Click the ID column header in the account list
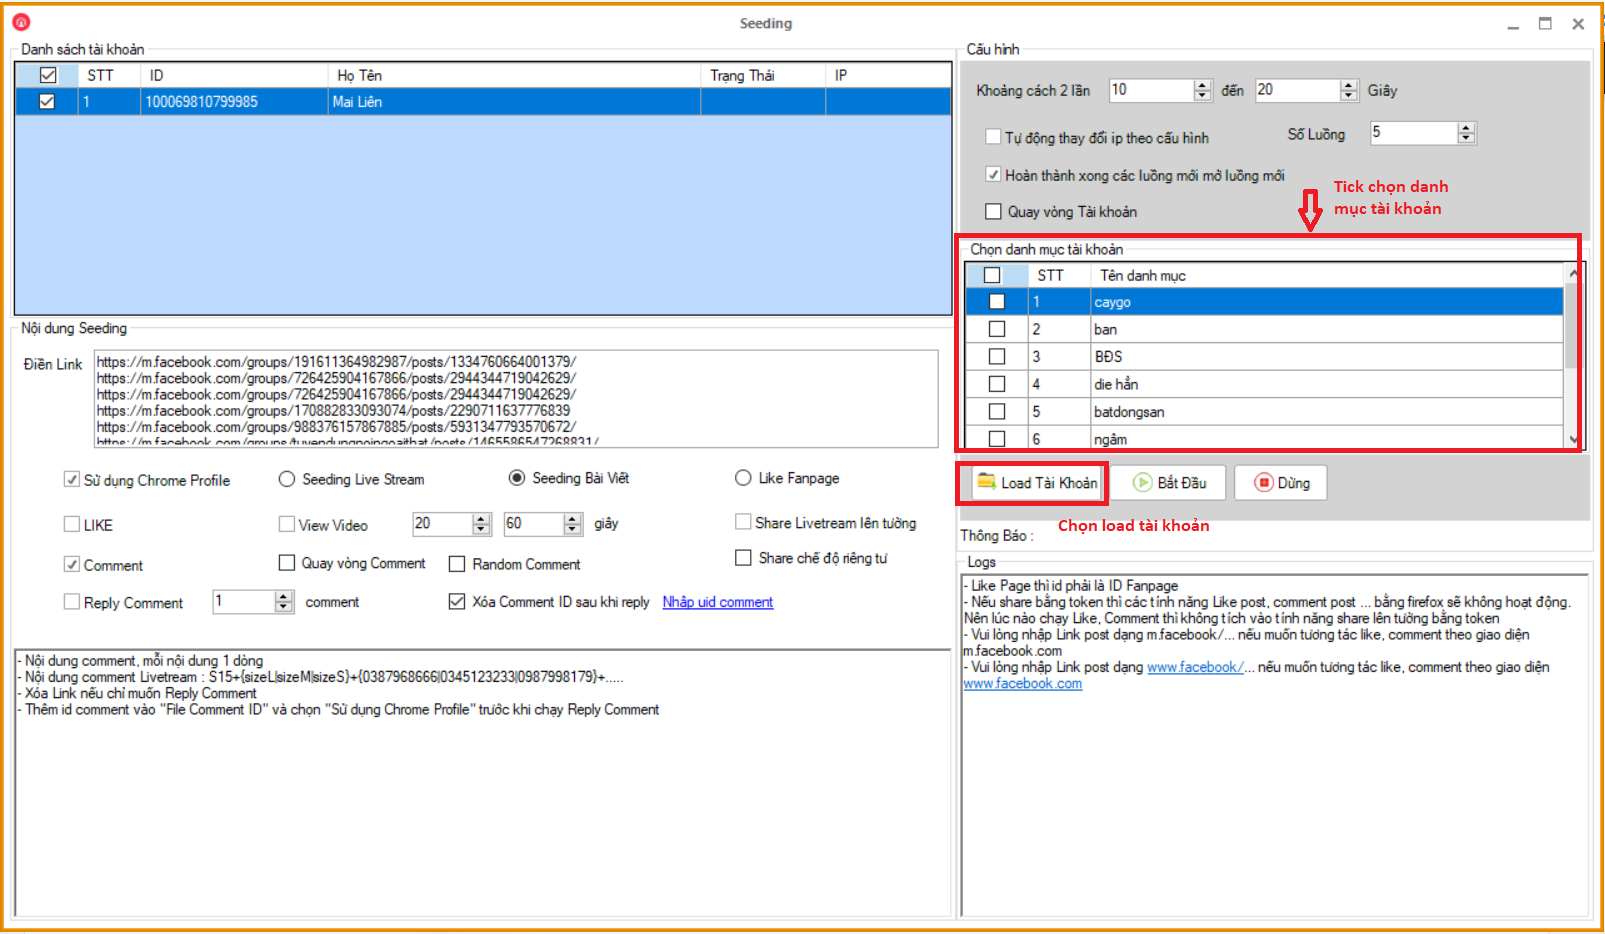The image size is (1605, 934). click(x=234, y=75)
